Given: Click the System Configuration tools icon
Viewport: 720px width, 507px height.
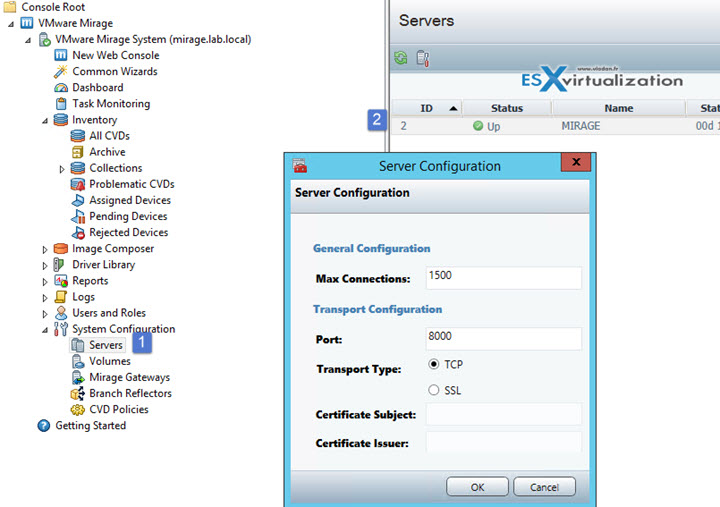Looking at the screenshot, I should pyautogui.click(x=61, y=329).
